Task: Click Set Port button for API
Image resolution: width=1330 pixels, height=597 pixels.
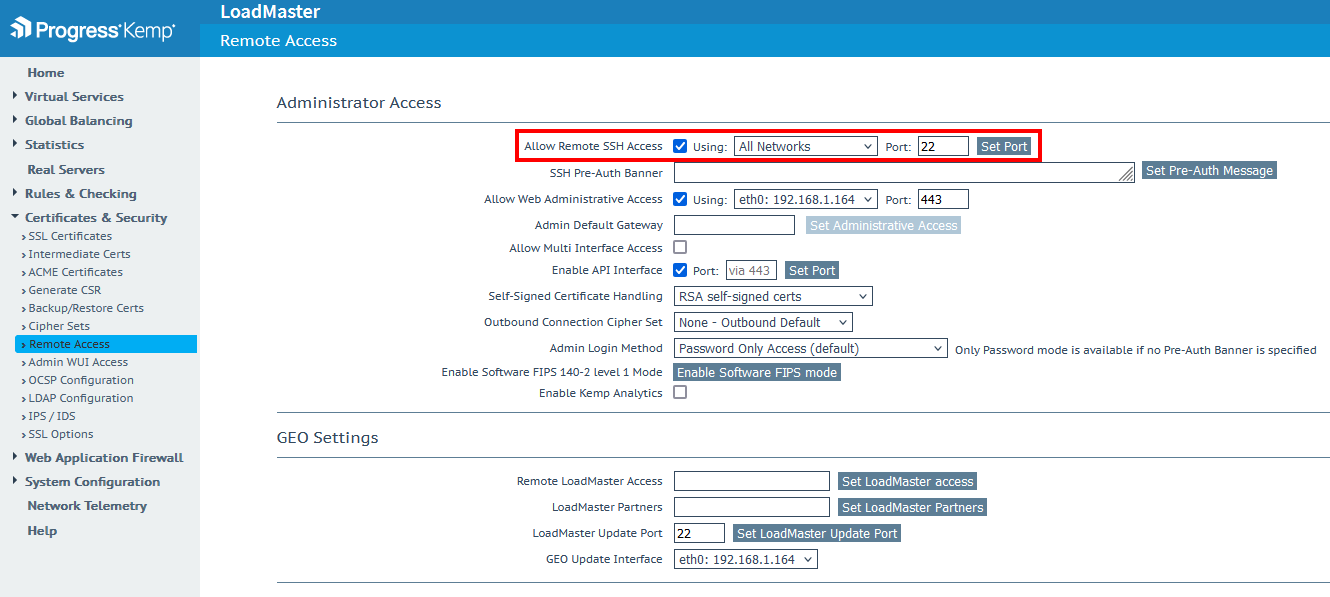Action: [x=812, y=270]
